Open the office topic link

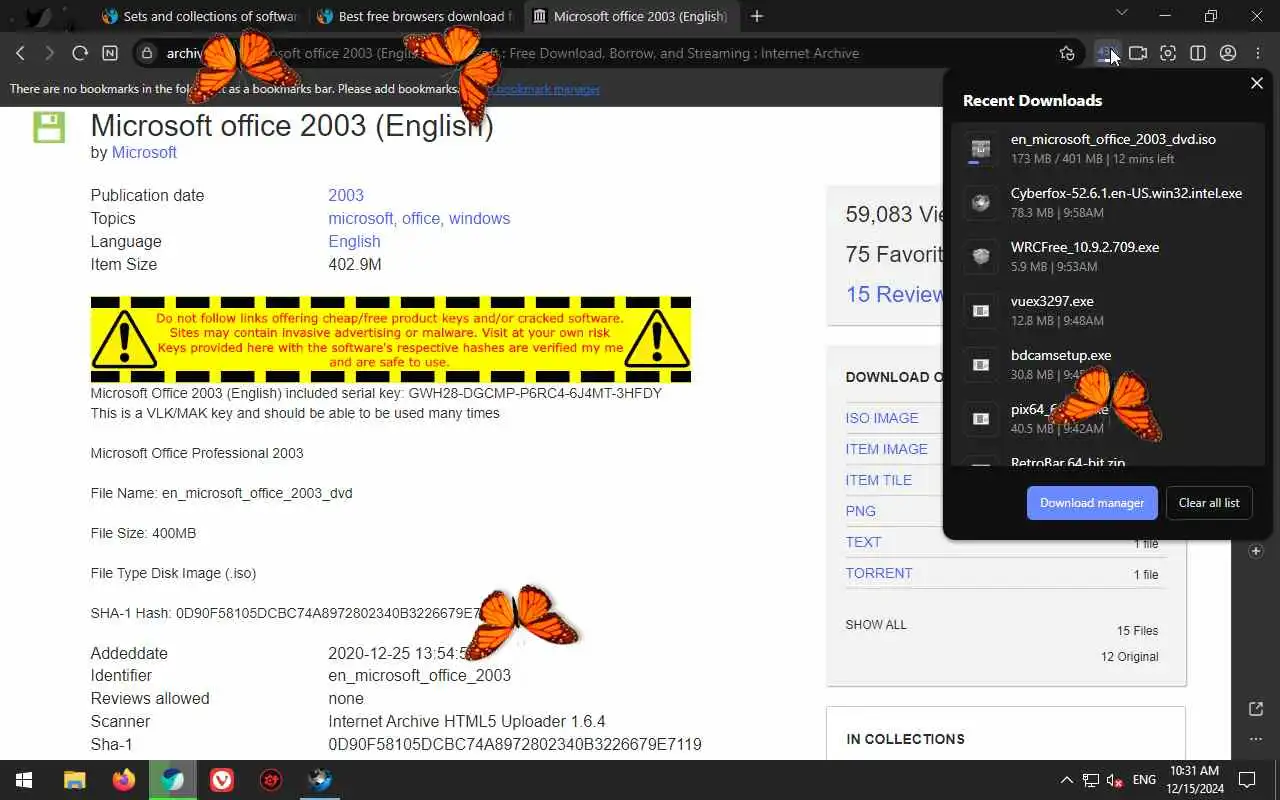pos(421,218)
